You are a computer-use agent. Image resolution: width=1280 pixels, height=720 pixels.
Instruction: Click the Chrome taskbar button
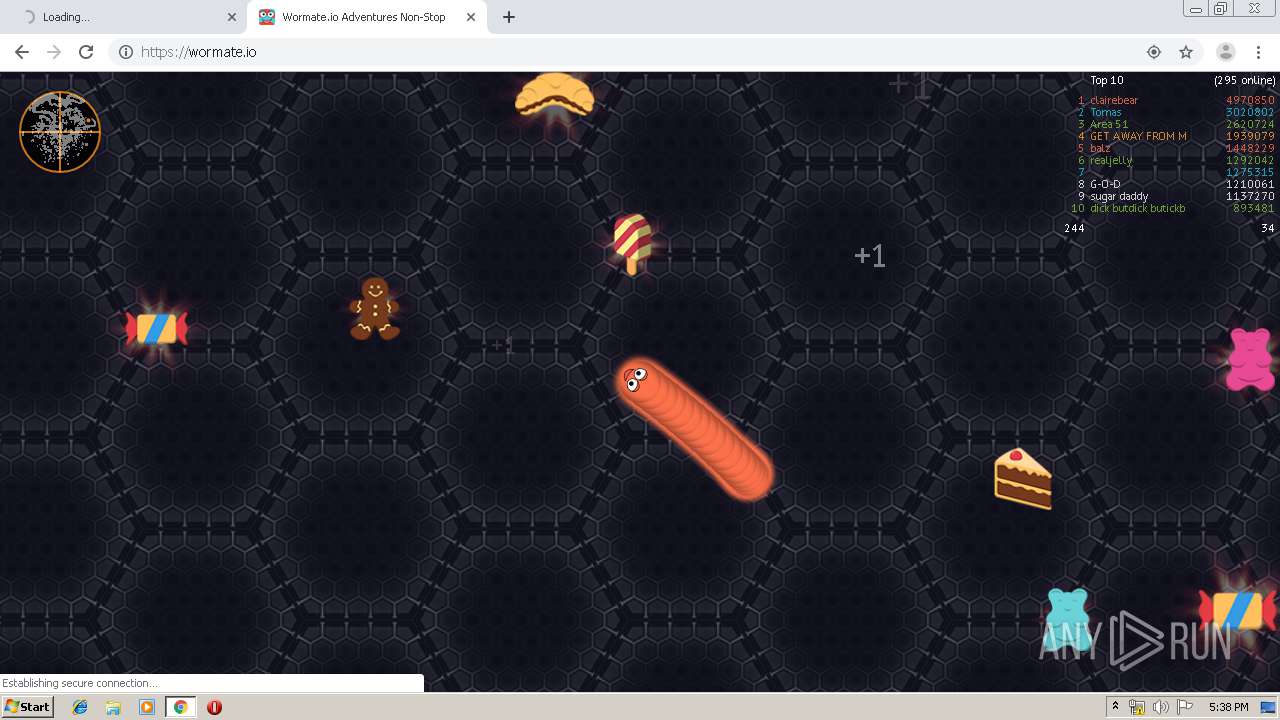180,707
